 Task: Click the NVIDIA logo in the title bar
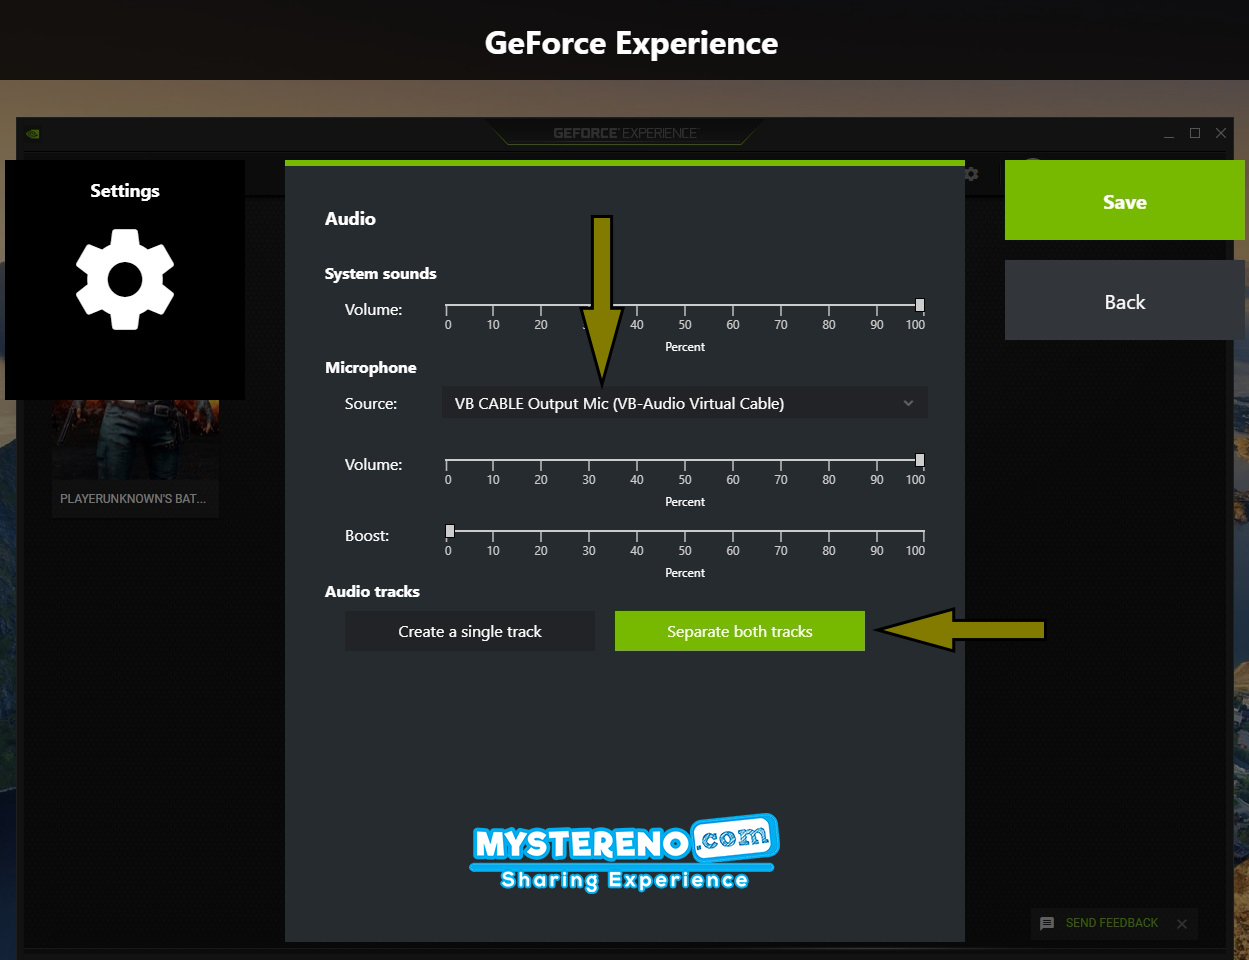tap(31, 132)
